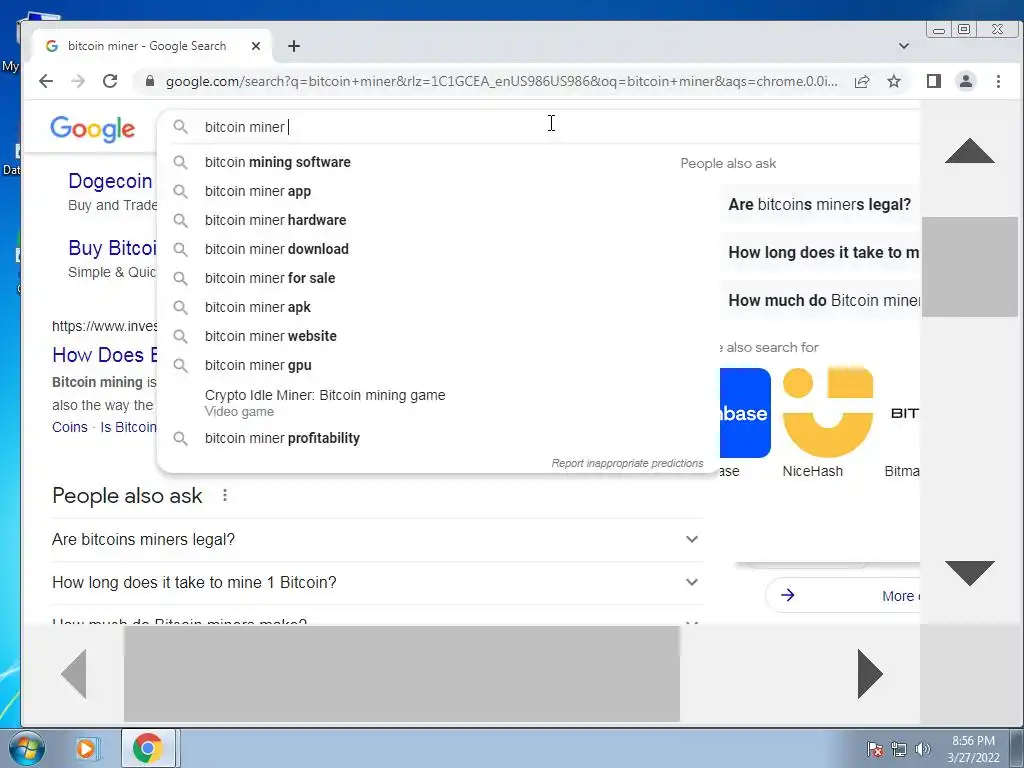Open the Coinbase thumbnail
This screenshot has width=1024, height=768.
(745, 412)
